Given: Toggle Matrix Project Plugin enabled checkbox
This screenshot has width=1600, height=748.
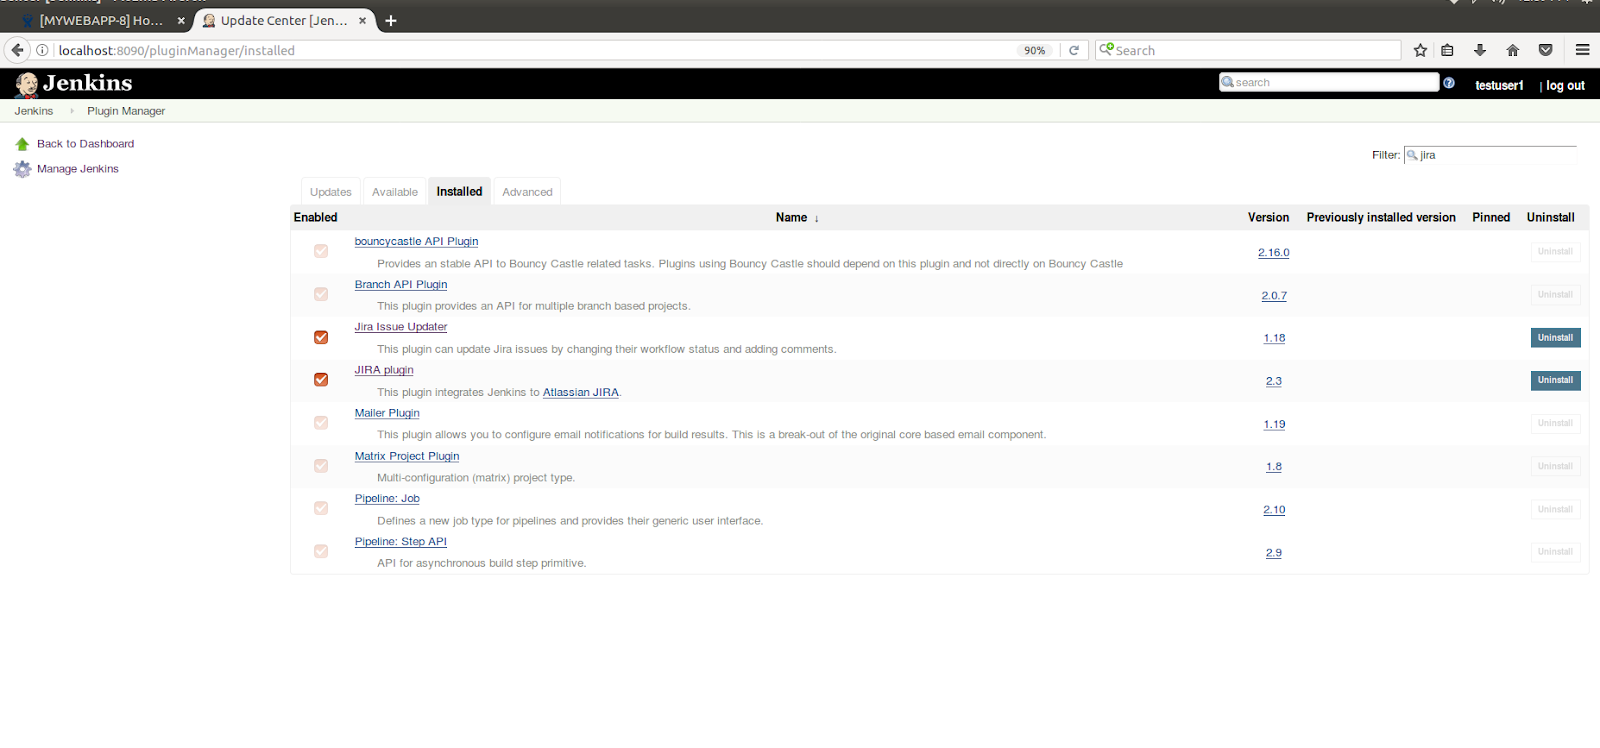Looking at the screenshot, I should pyautogui.click(x=321, y=466).
